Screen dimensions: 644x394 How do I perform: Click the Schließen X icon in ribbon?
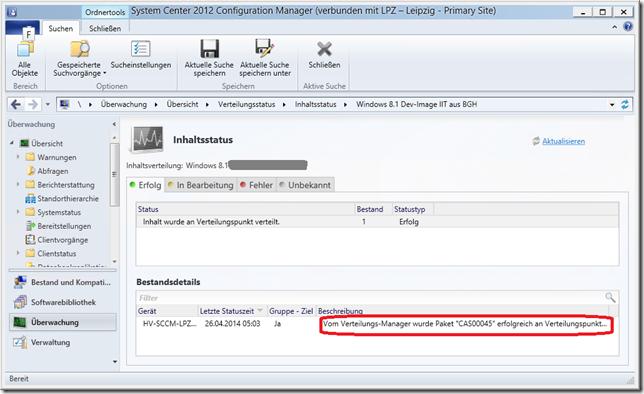tap(324, 49)
